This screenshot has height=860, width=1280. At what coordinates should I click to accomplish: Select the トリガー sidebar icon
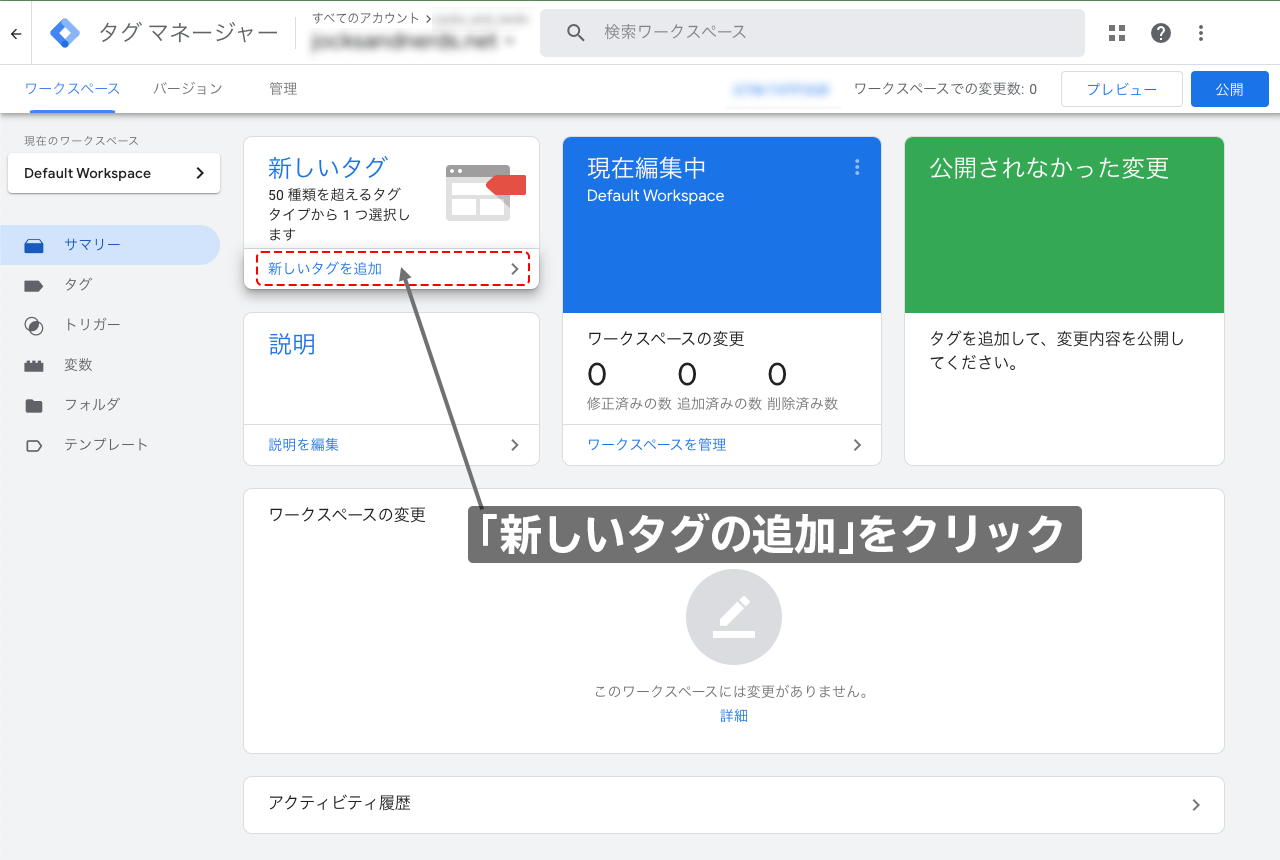point(34,325)
